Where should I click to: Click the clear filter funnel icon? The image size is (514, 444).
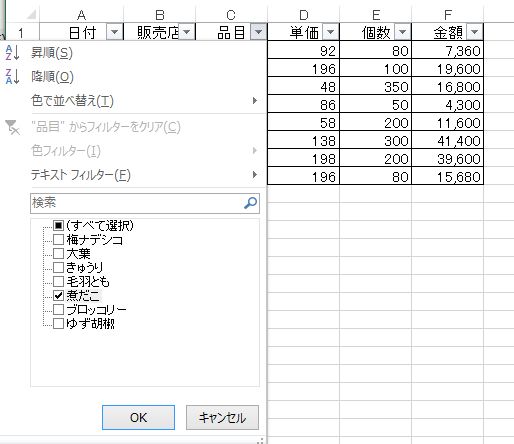point(12,127)
